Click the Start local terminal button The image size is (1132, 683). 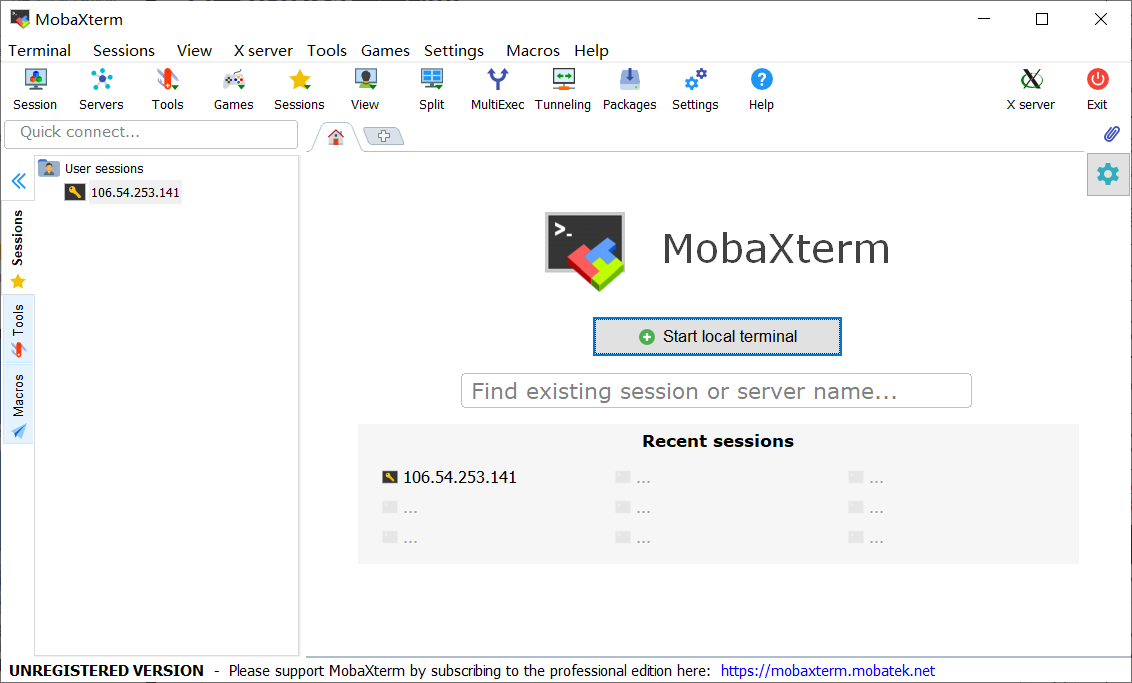click(718, 336)
